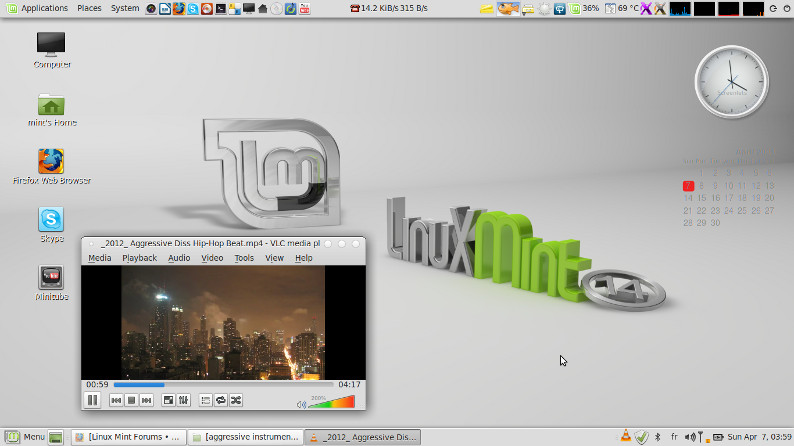Open mint's Home folder icon
The width and height of the screenshot is (794, 446).
point(51,109)
